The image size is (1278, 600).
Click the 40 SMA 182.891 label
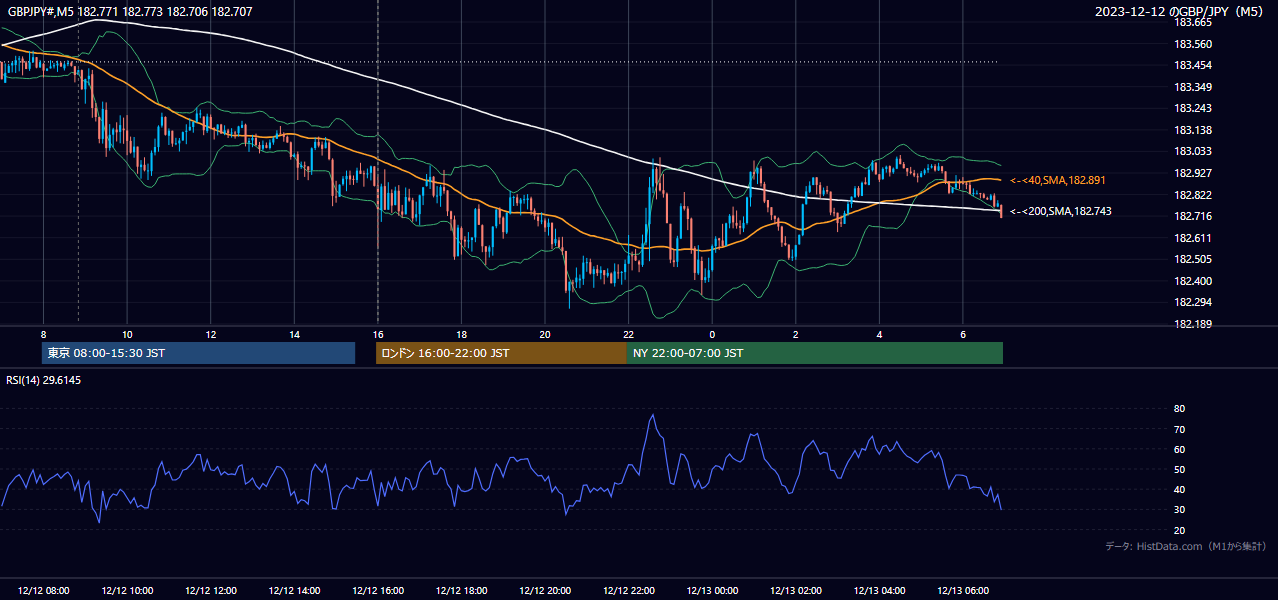1057,180
